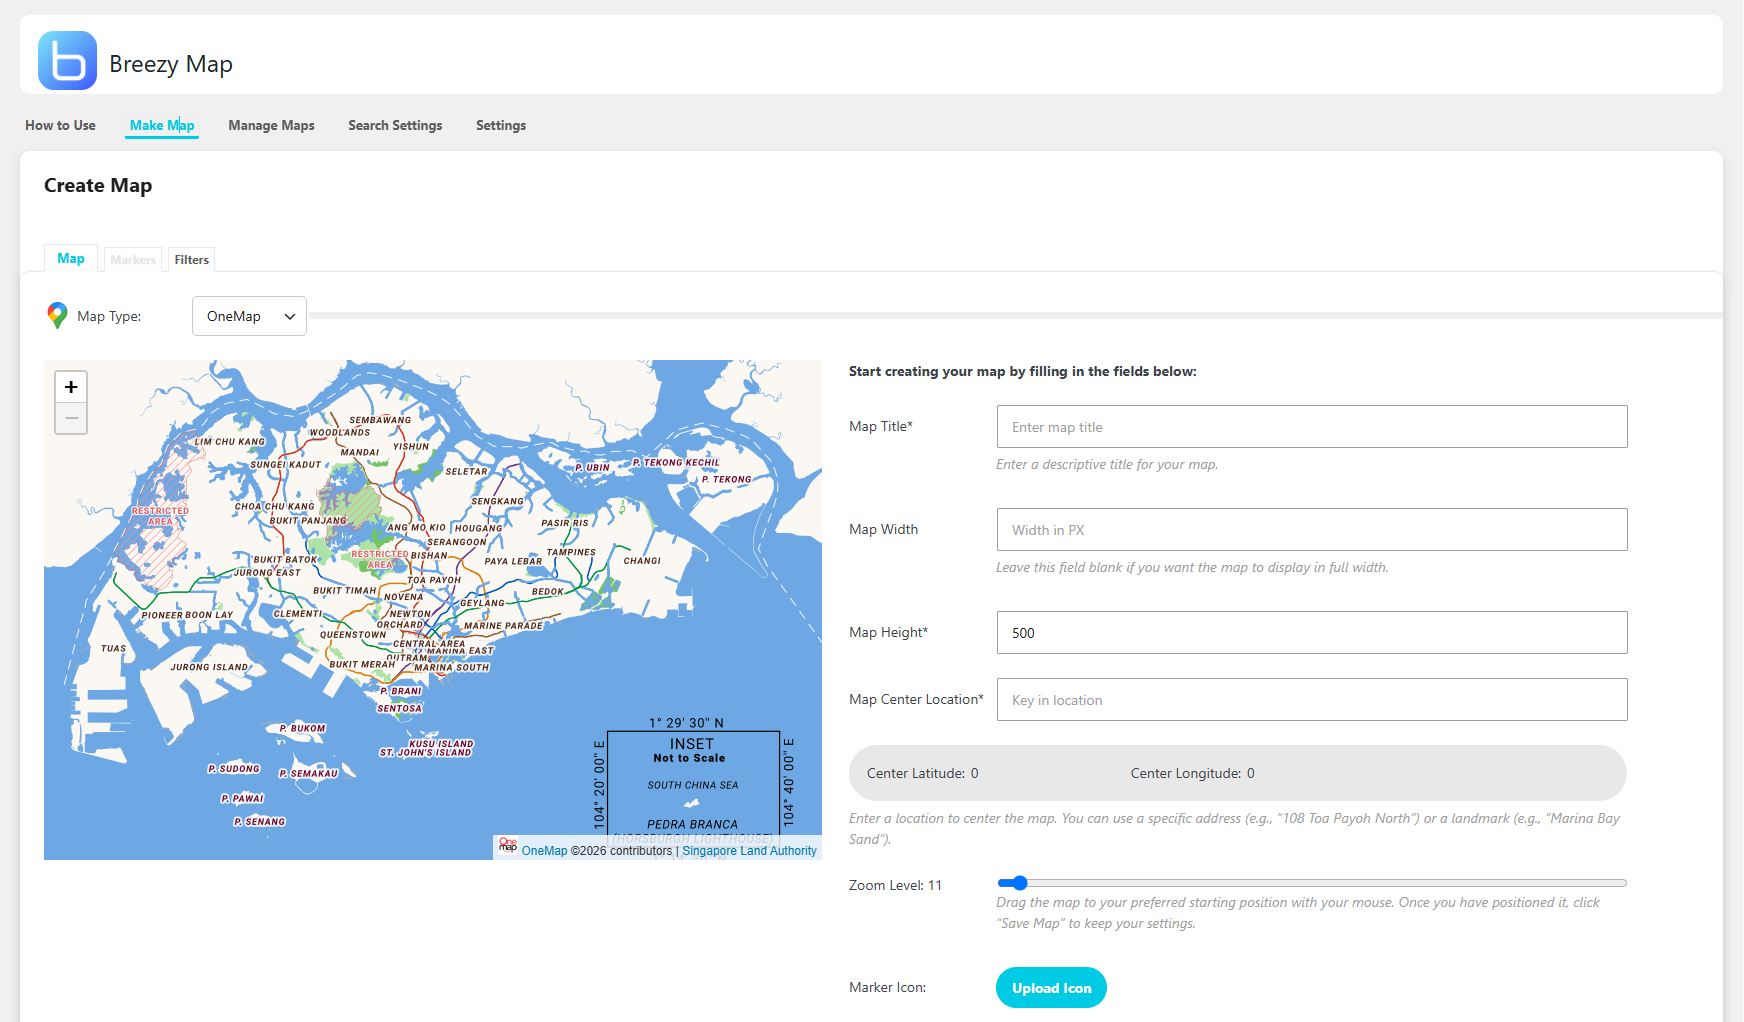Viewport: 1744px width, 1022px height.
Task: Click P. UBIN label on the map
Action: (592, 468)
